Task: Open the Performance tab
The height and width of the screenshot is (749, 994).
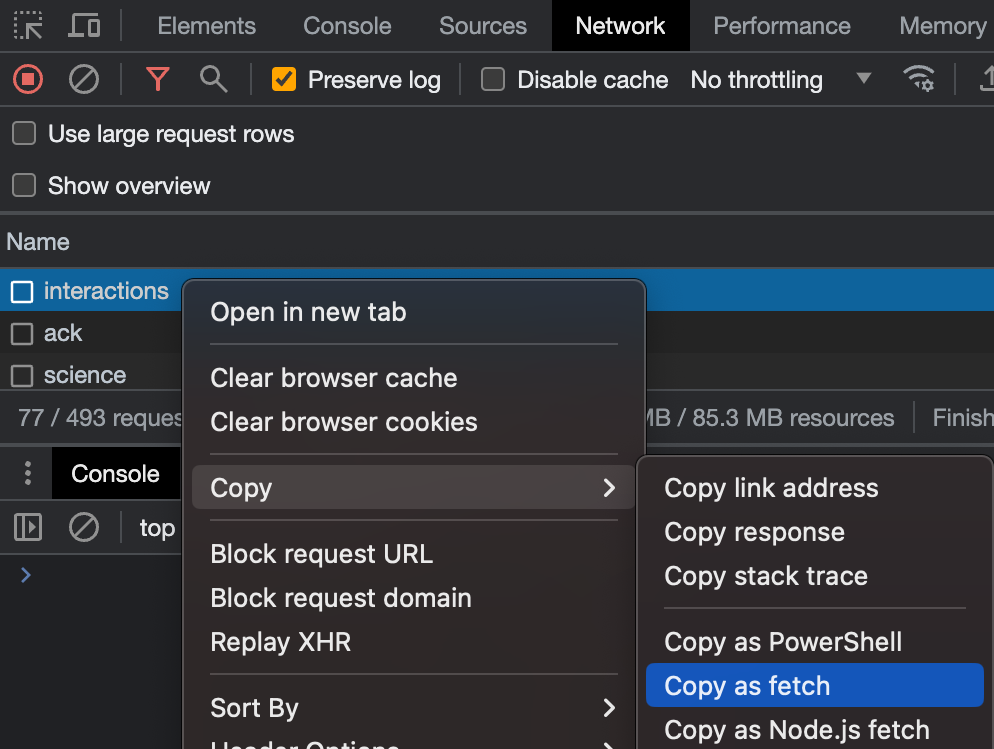Action: (x=782, y=26)
